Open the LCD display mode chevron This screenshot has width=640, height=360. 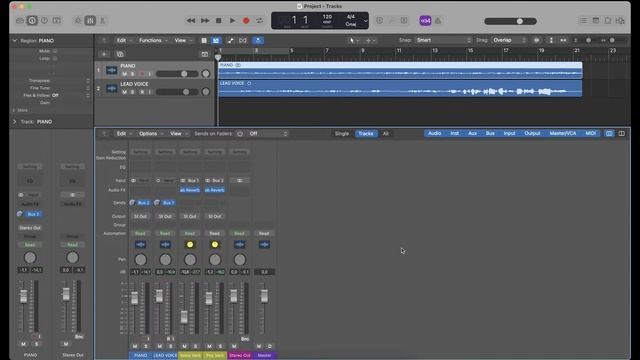click(365, 21)
